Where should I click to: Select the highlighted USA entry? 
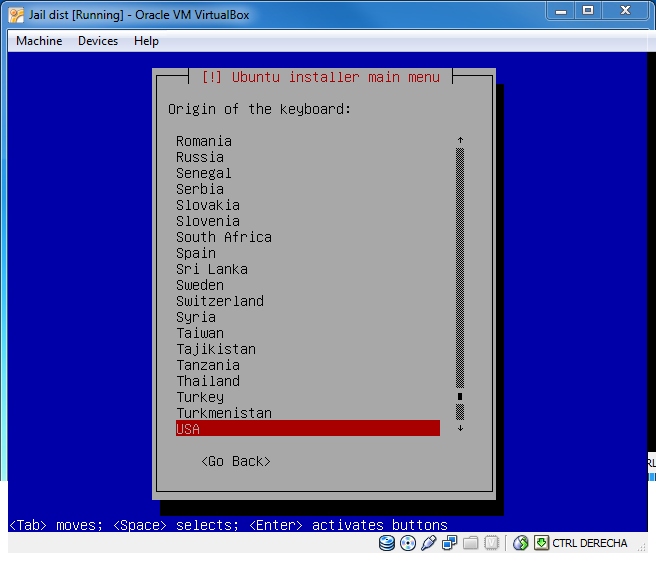tap(308, 428)
